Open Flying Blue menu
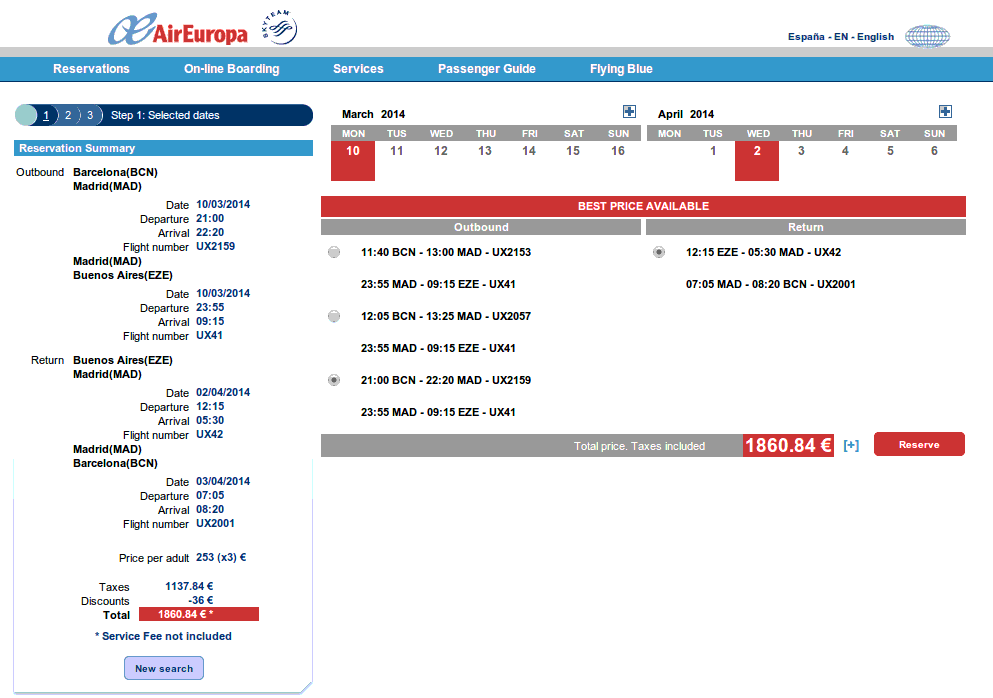The height and width of the screenshot is (698, 993). (621, 68)
